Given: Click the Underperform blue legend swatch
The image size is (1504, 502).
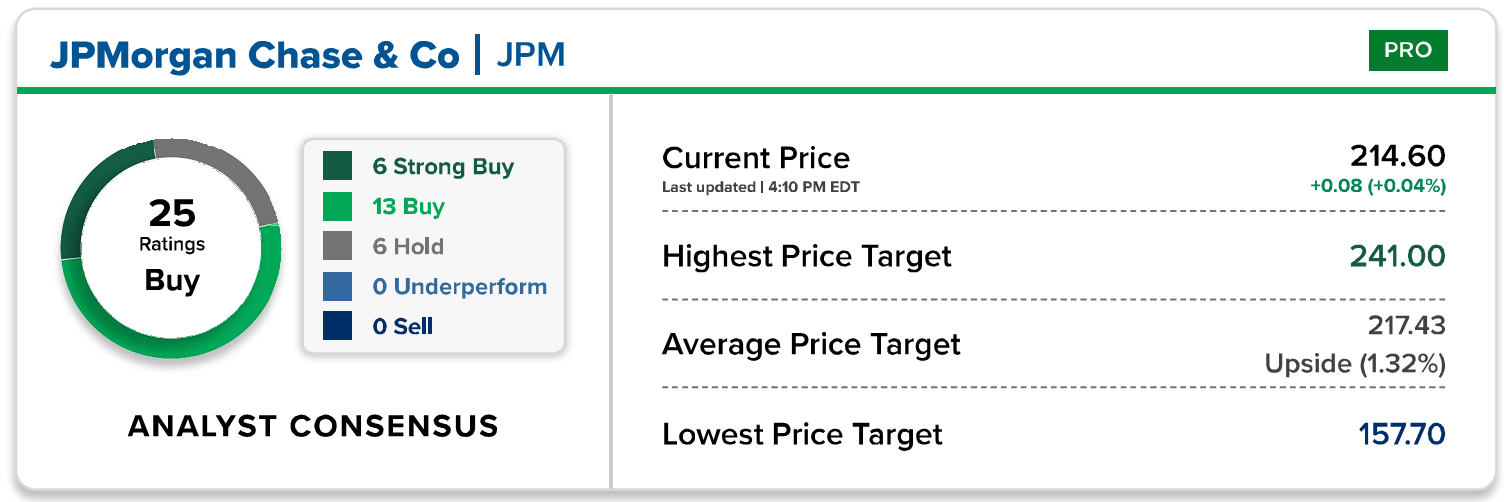Looking at the screenshot, I should [338, 286].
